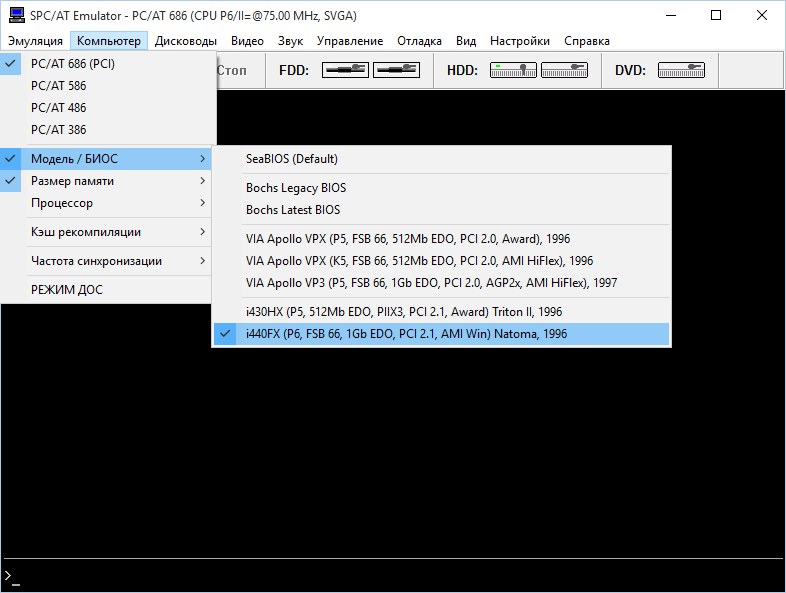Open the Настройки menu

pyautogui.click(x=520, y=41)
